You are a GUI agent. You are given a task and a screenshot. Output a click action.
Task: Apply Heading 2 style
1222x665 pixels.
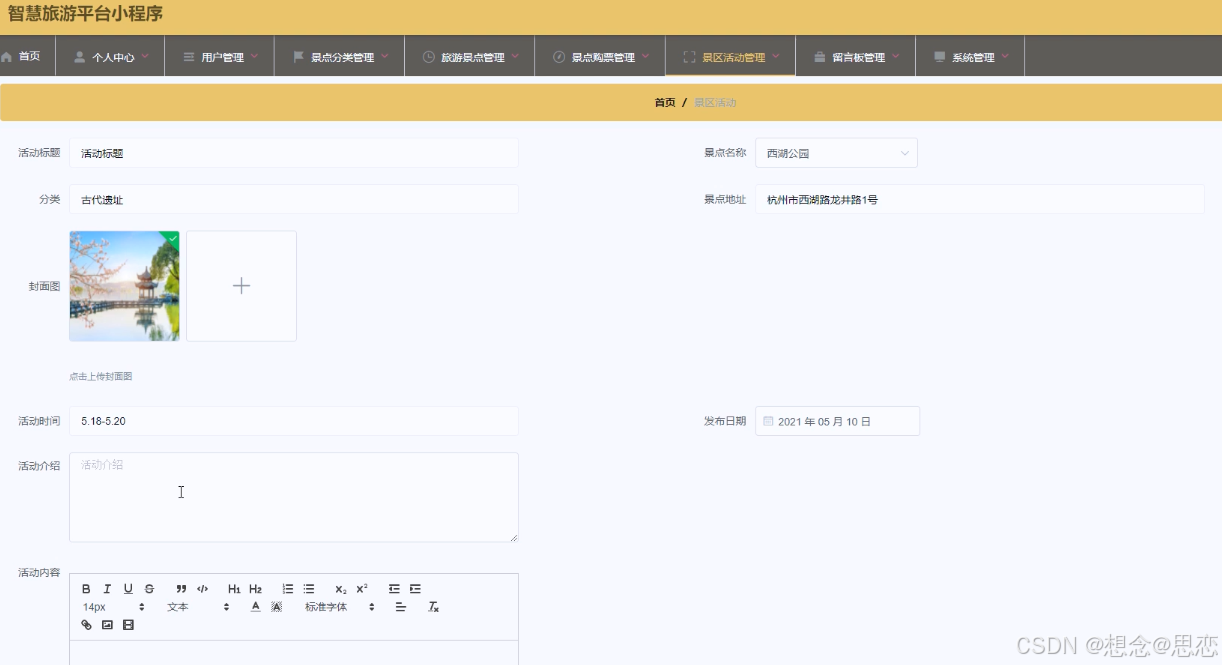[255, 589]
